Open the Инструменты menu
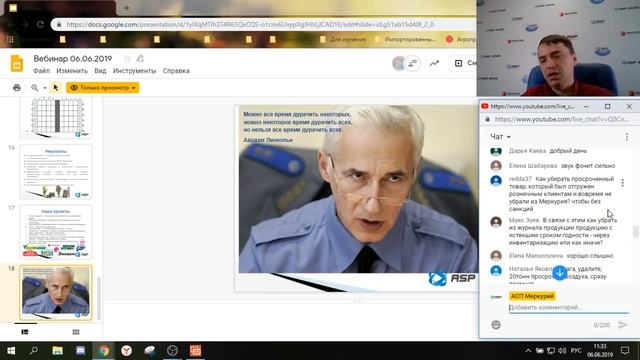 click(x=134, y=71)
